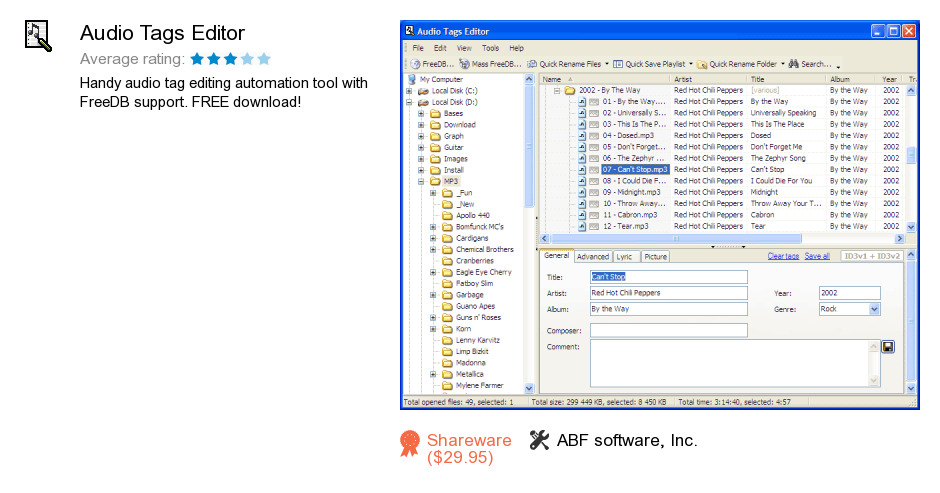Switch to the Picture tab
The width and height of the screenshot is (940, 493).
click(655, 257)
